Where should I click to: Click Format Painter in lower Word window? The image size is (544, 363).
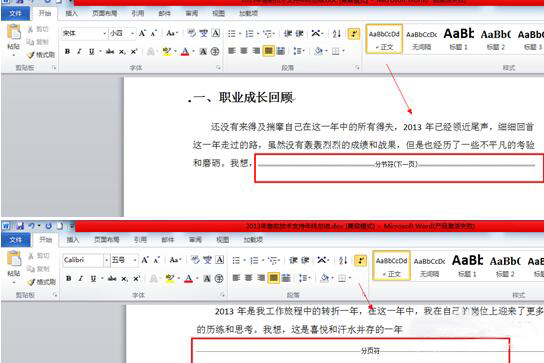[x=42, y=282]
